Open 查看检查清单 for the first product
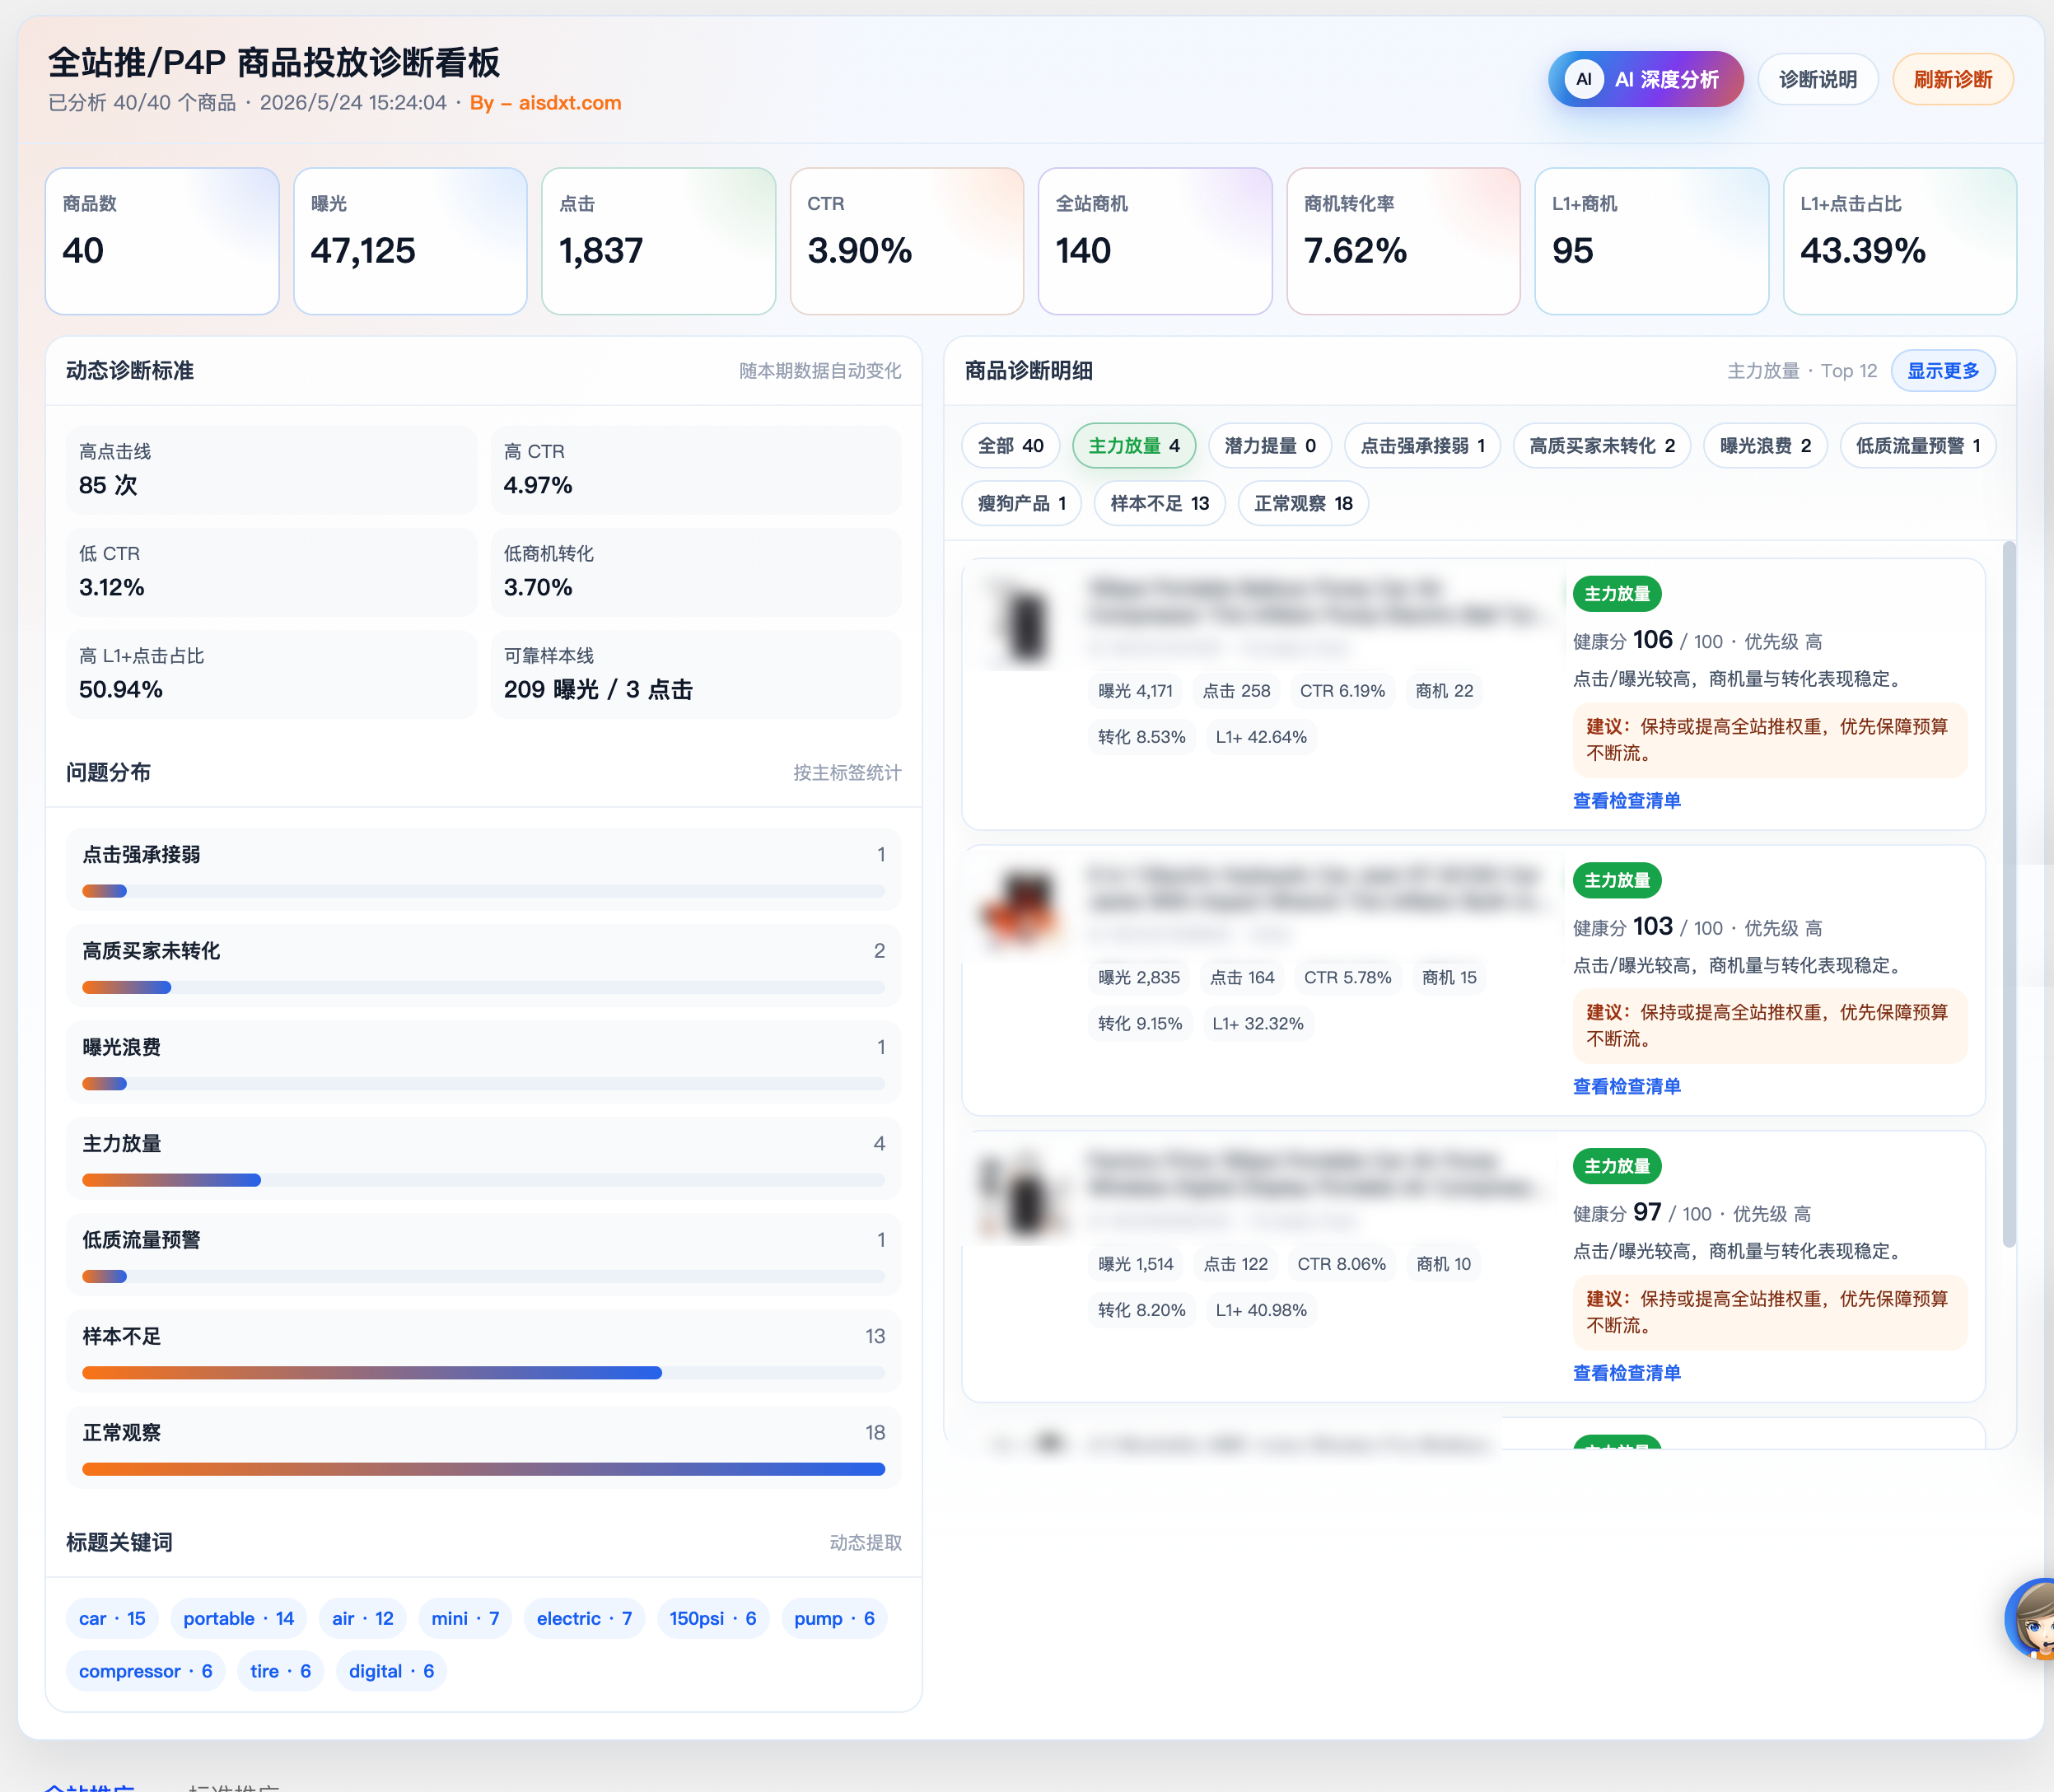 [x=1626, y=801]
